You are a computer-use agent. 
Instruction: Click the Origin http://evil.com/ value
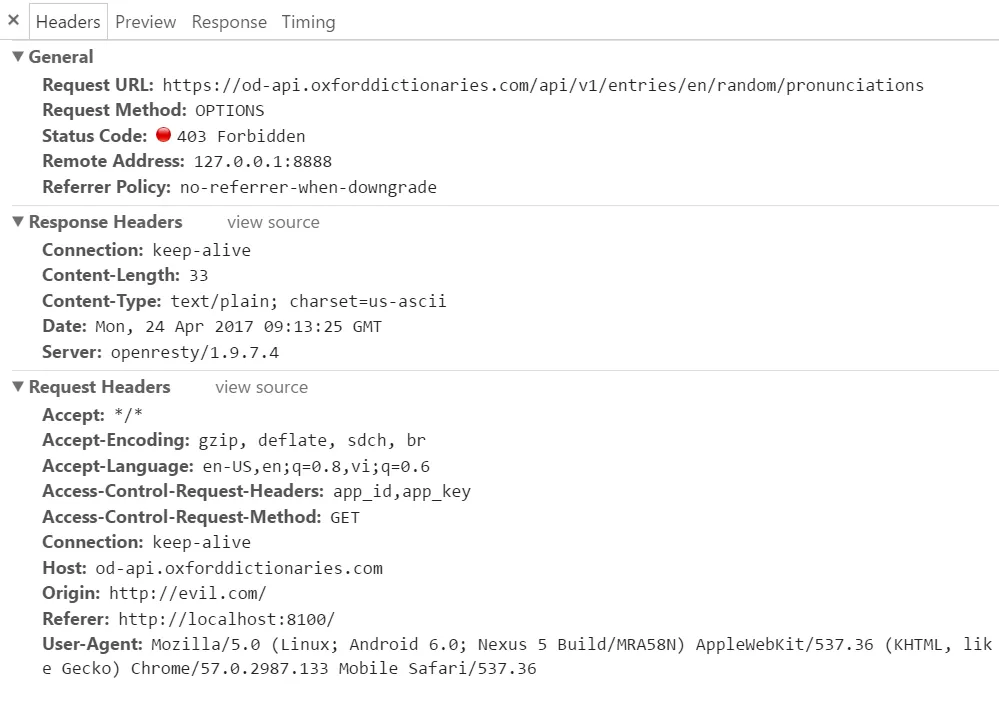pos(187,594)
